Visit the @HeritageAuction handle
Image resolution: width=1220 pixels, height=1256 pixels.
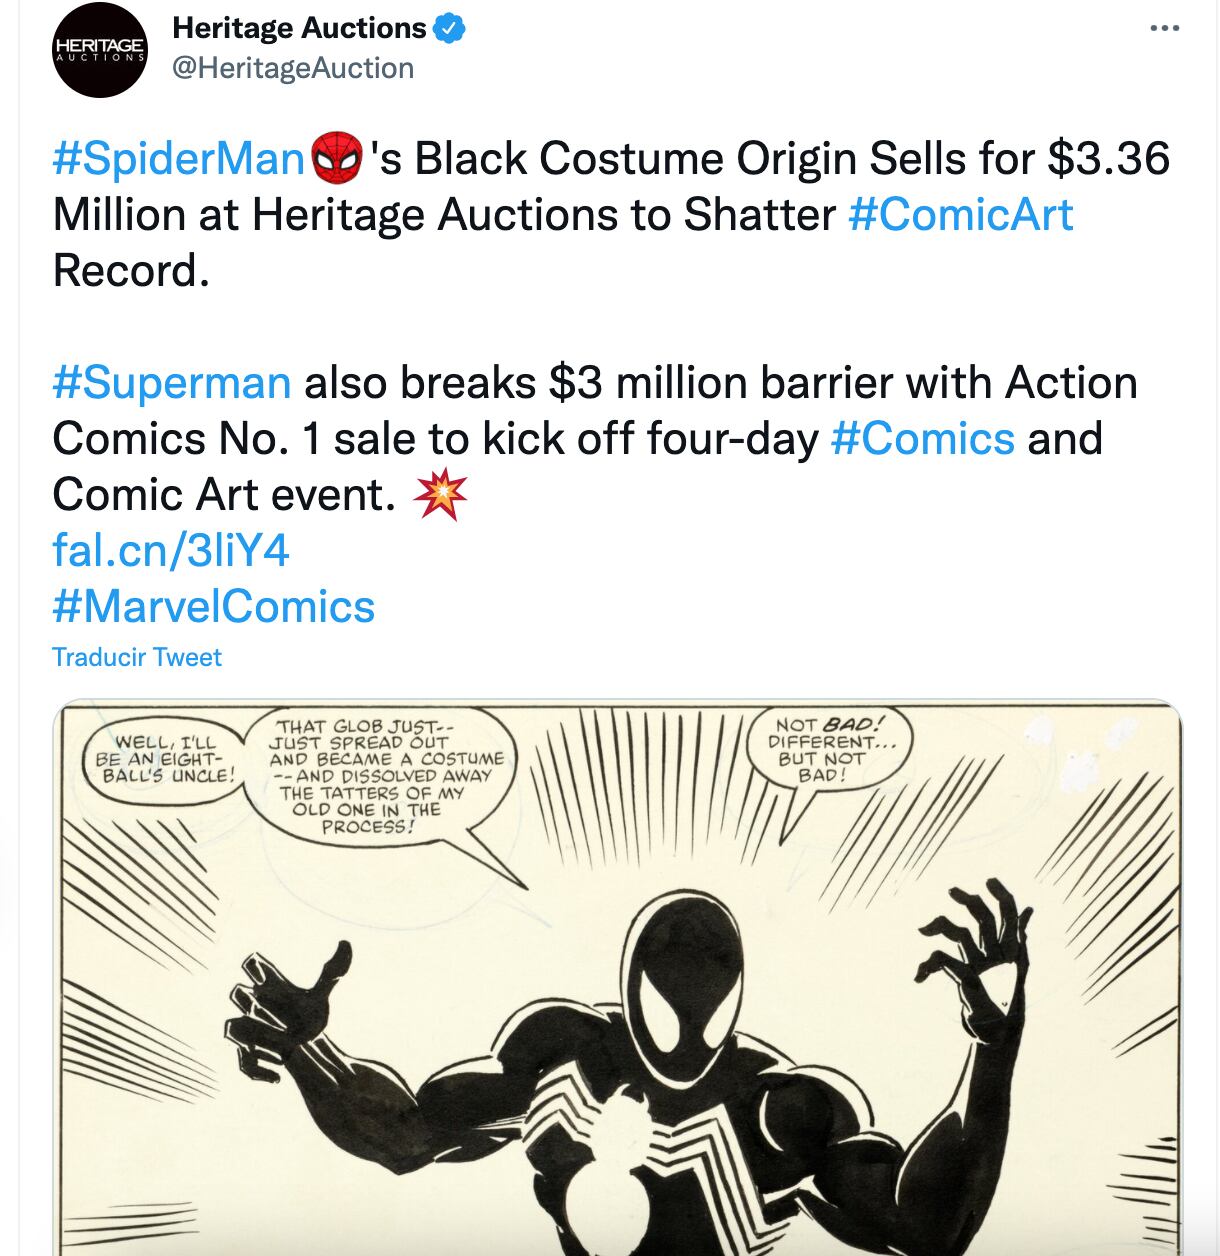pos(293,68)
